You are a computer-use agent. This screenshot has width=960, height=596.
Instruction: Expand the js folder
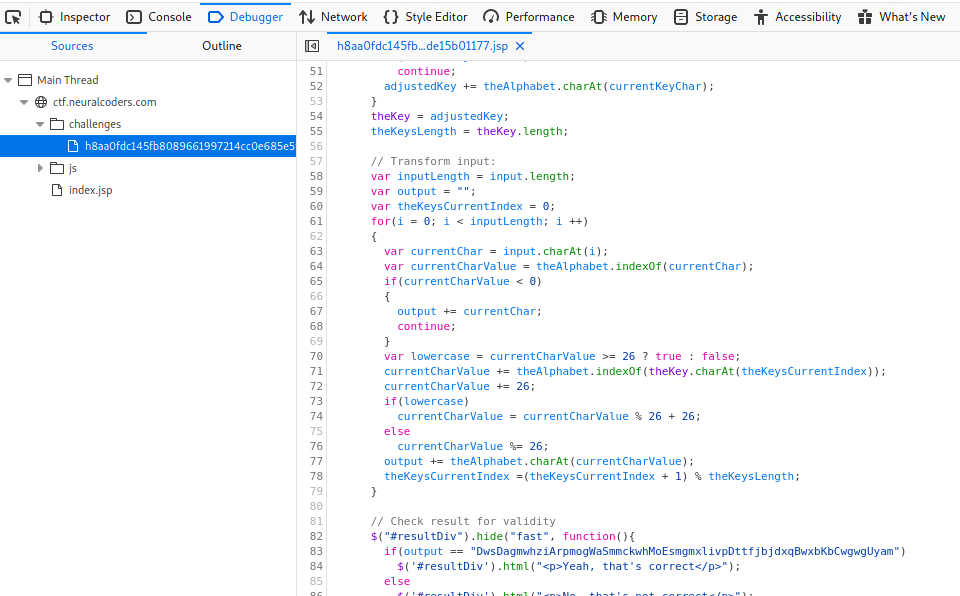pos(41,168)
